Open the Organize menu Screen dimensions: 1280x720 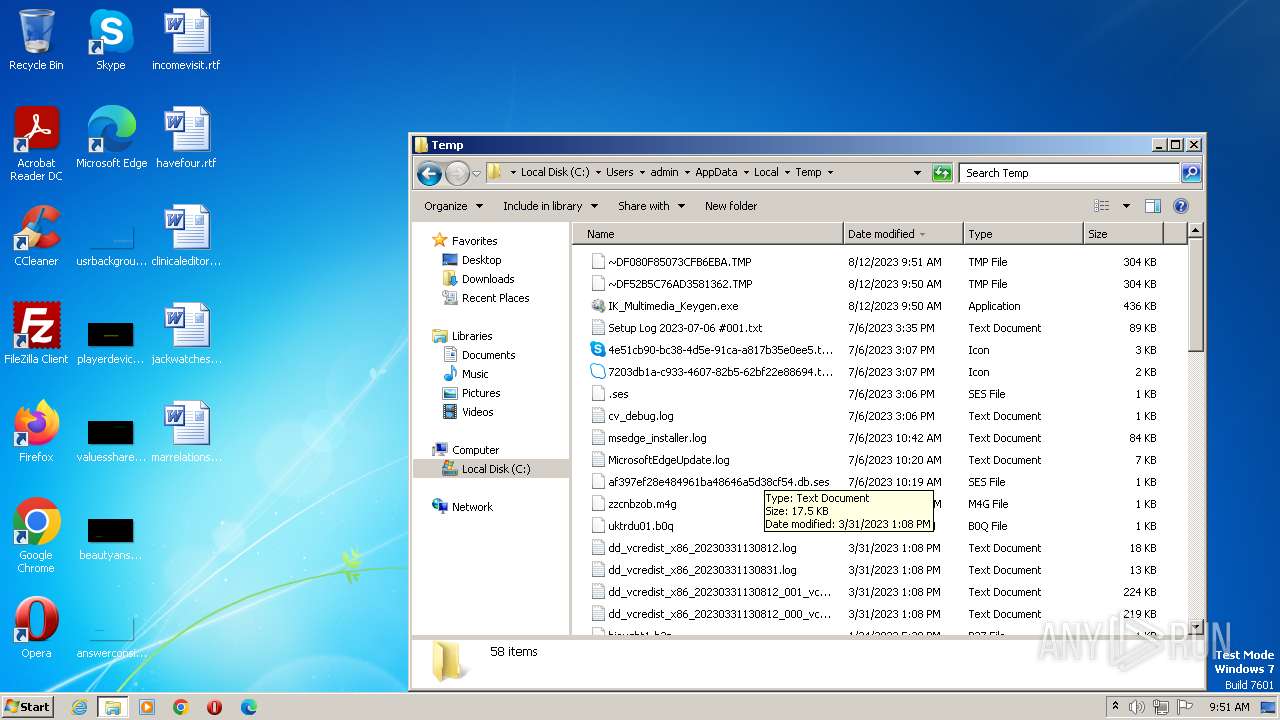tap(453, 206)
